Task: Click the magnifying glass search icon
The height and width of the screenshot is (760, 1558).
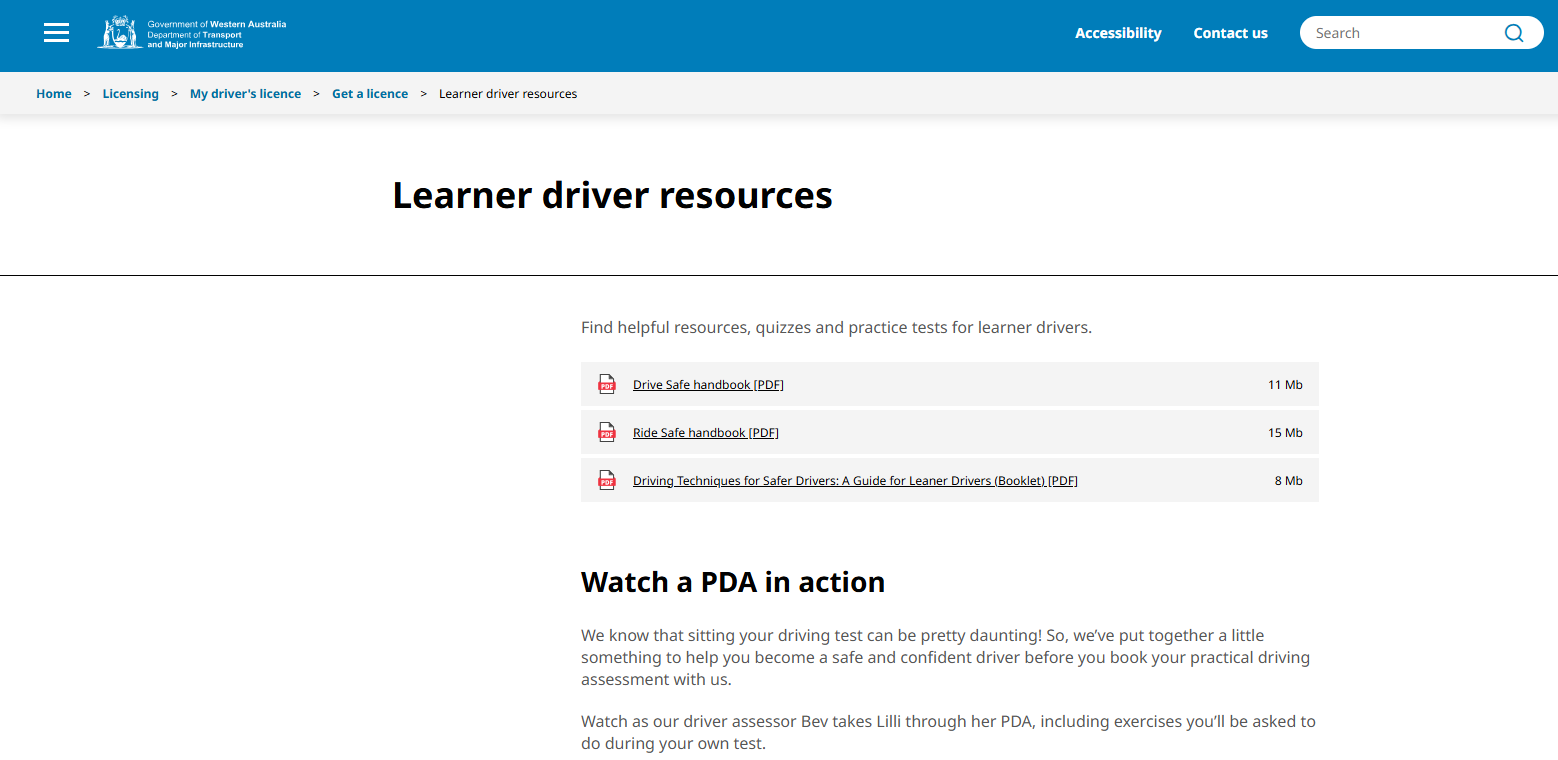Action: (1513, 33)
